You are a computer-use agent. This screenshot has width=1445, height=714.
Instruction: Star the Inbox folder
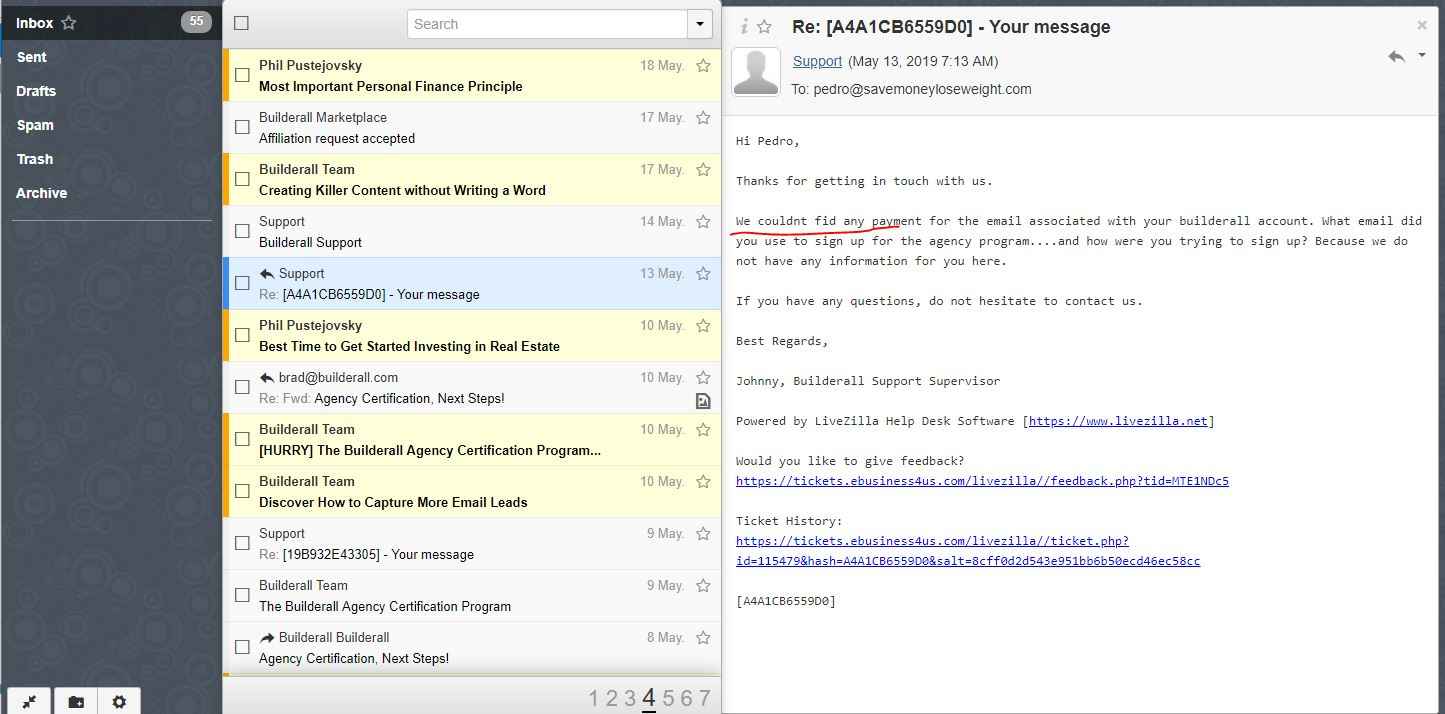coord(69,22)
